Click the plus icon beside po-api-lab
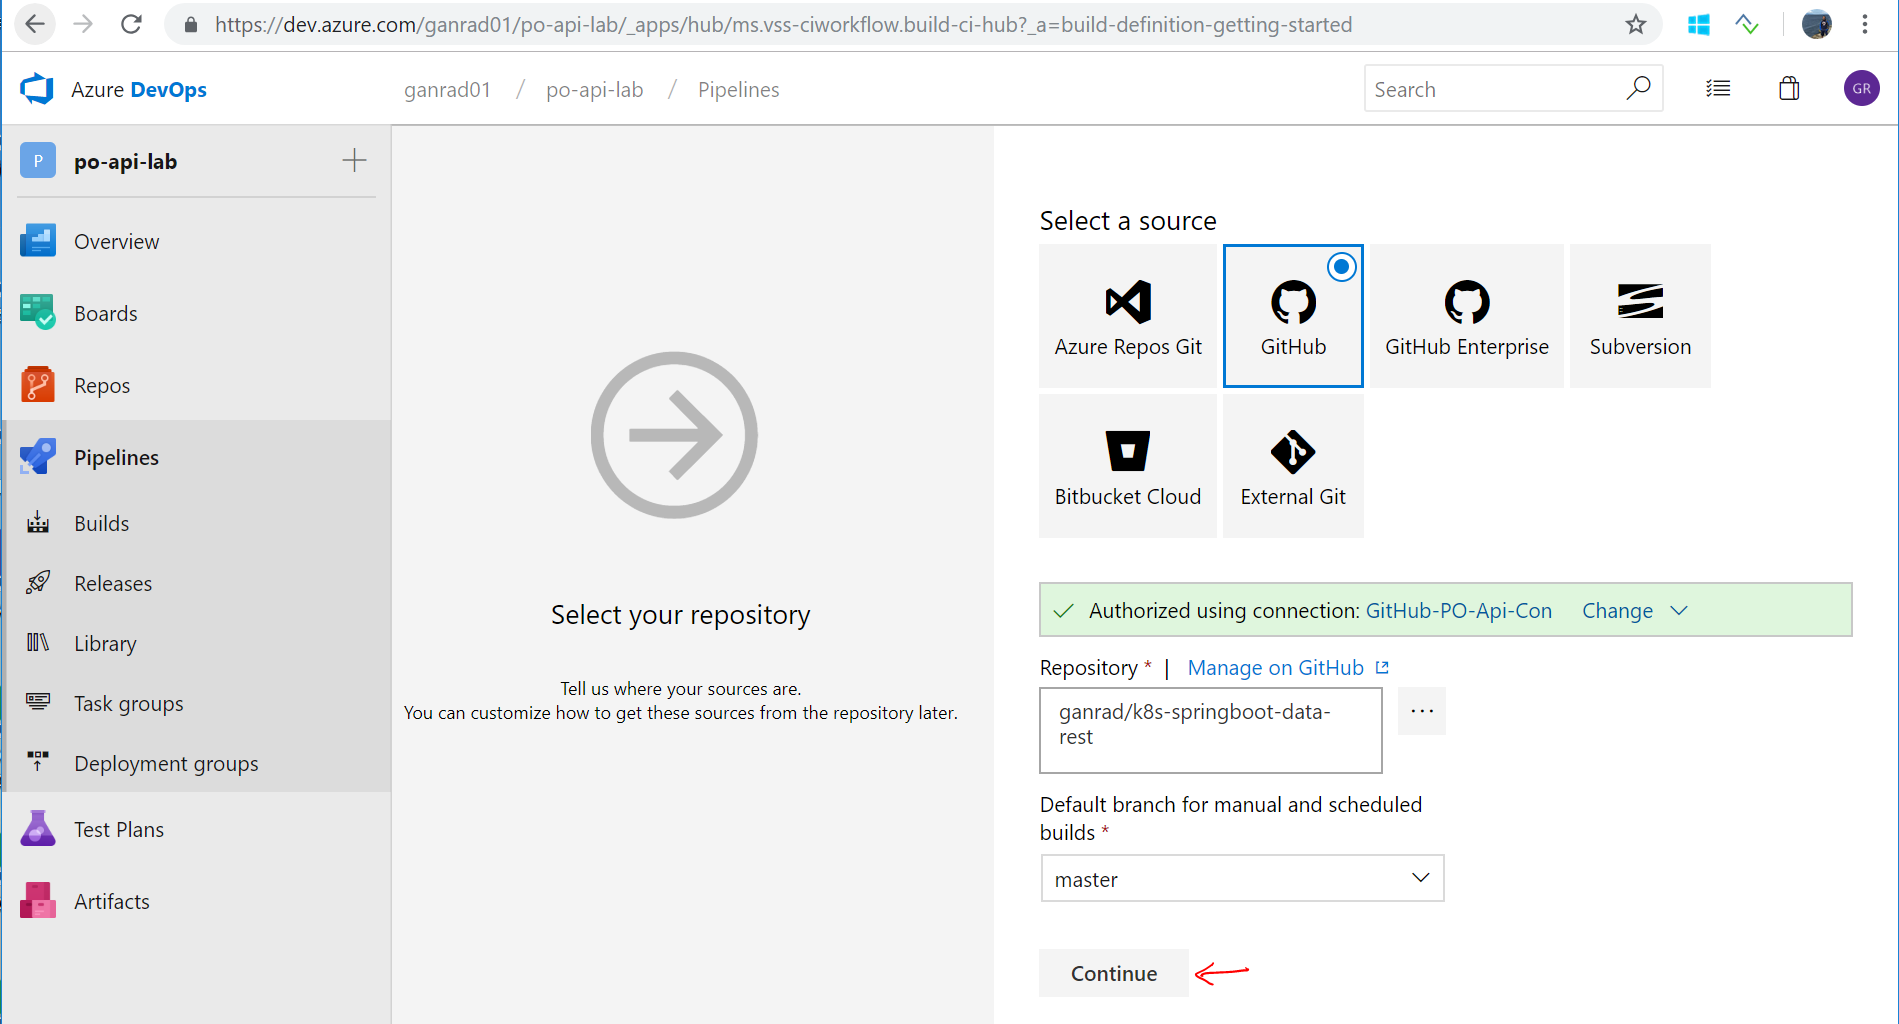Image resolution: width=1899 pixels, height=1024 pixels. (x=354, y=160)
